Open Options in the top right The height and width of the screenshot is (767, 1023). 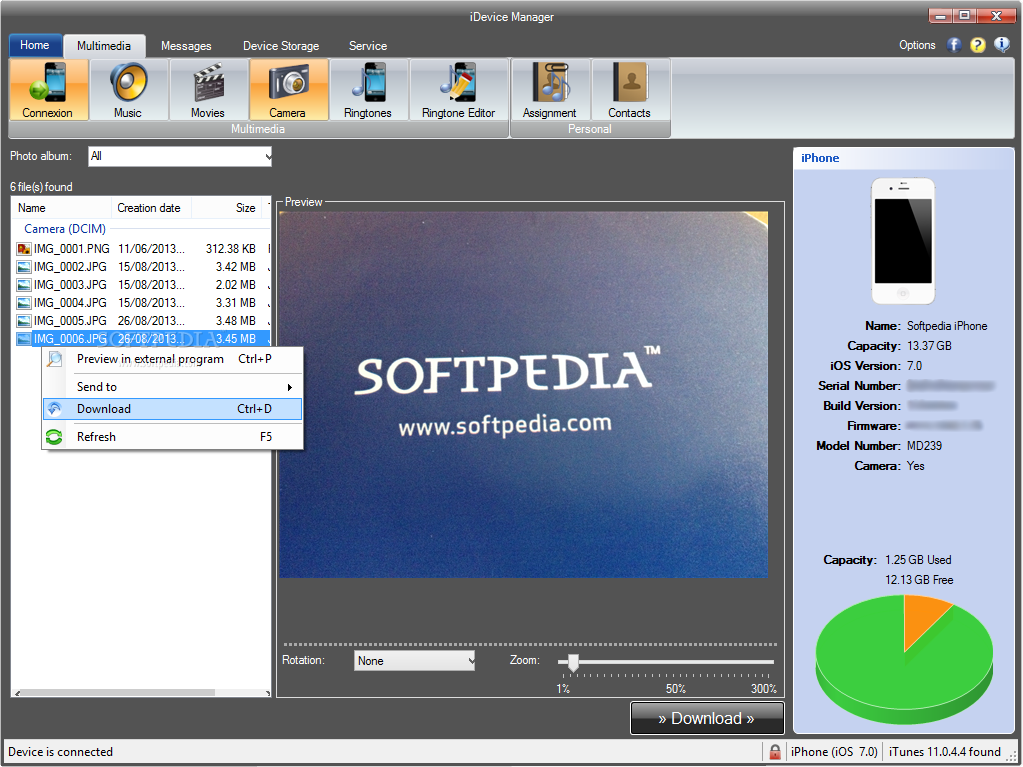[917, 45]
